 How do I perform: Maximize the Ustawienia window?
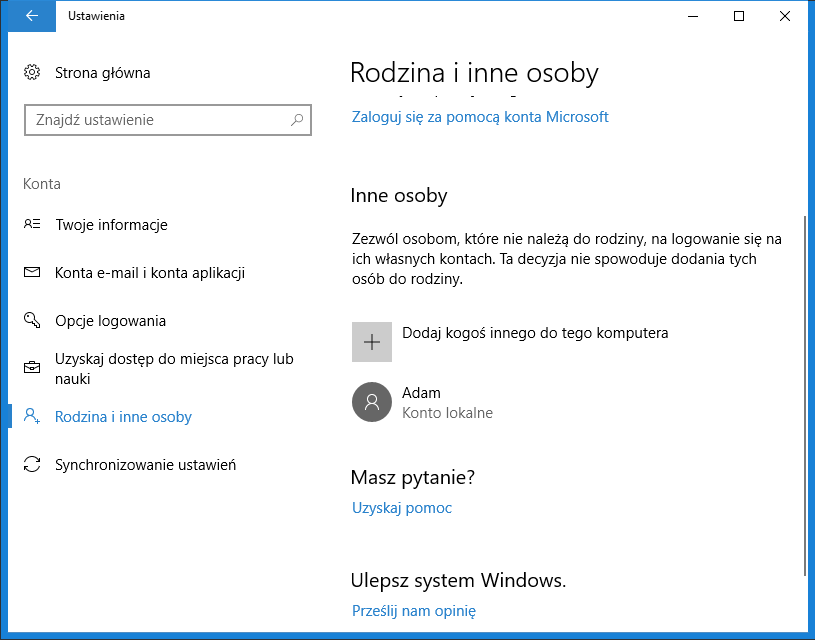[739, 16]
